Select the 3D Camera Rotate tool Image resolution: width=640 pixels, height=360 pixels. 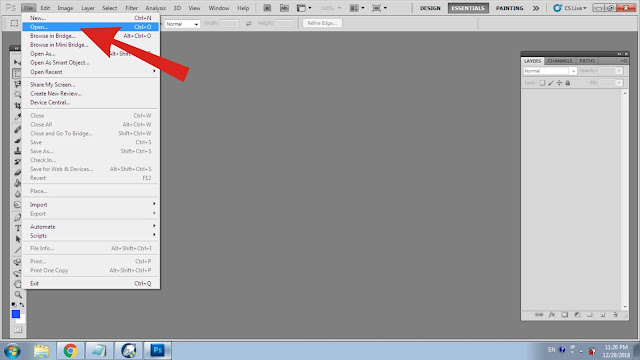[17, 273]
